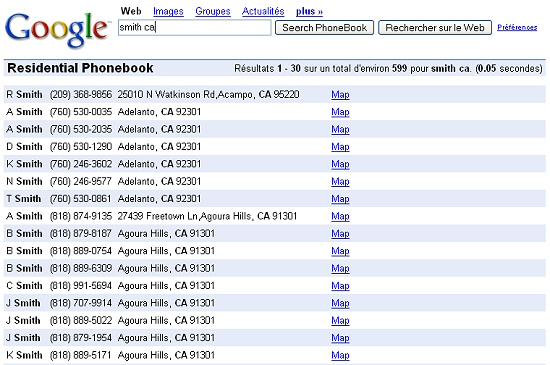The width and height of the screenshot is (550, 365).
Task: Click the name T Smith
Action: tap(24, 199)
